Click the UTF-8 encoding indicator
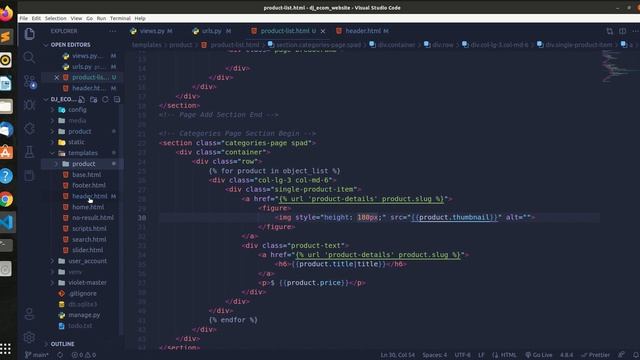The image size is (640, 360). coord(462,355)
